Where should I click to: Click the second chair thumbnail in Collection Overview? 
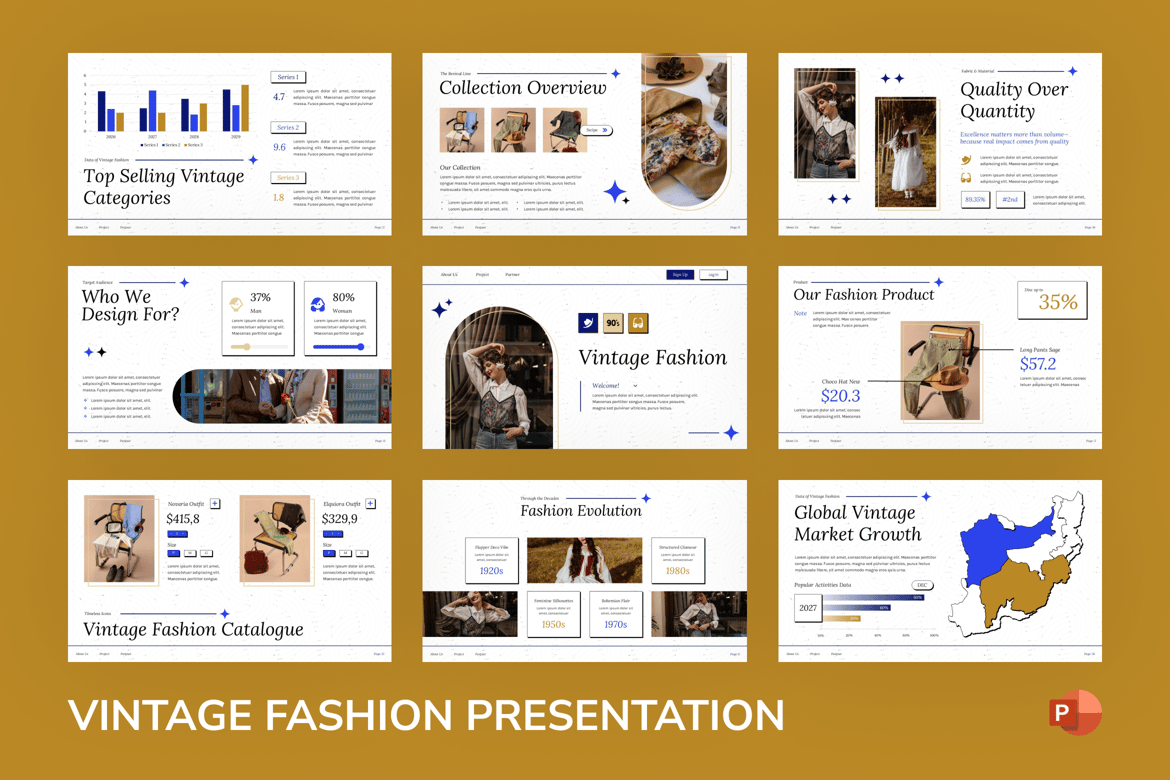(x=513, y=130)
